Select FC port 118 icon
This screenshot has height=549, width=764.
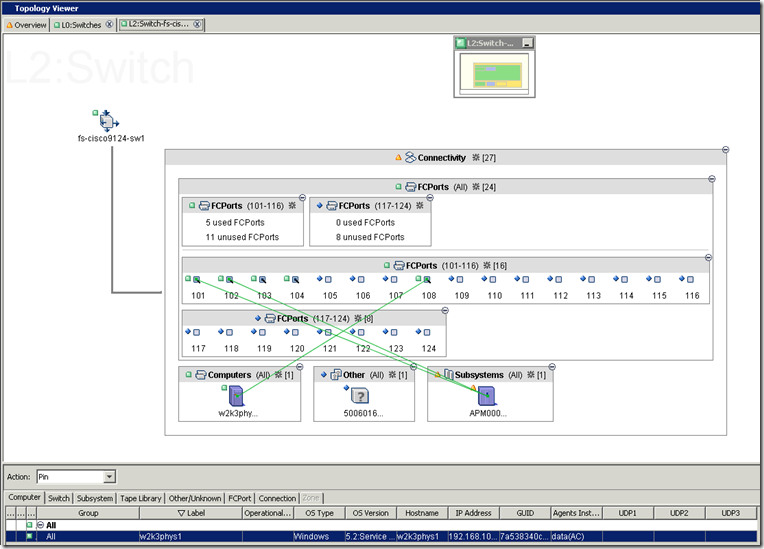(229, 333)
